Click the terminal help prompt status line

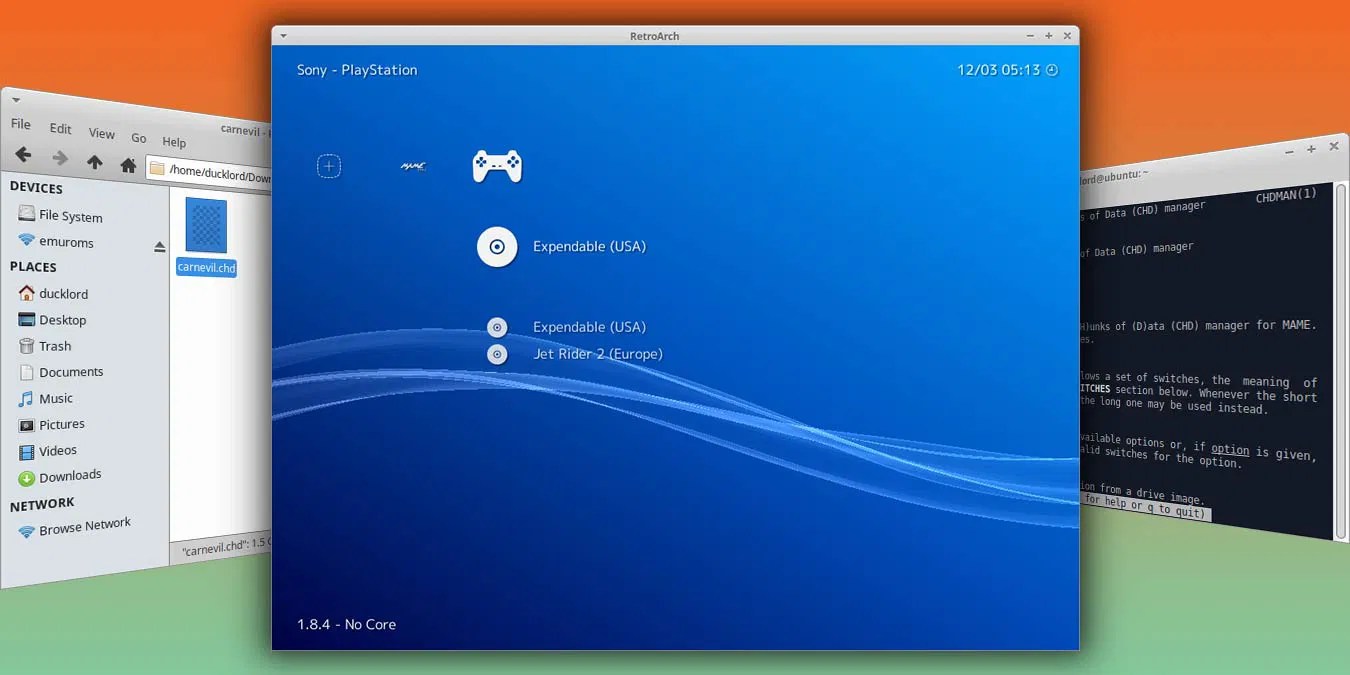click(x=1144, y=506)
